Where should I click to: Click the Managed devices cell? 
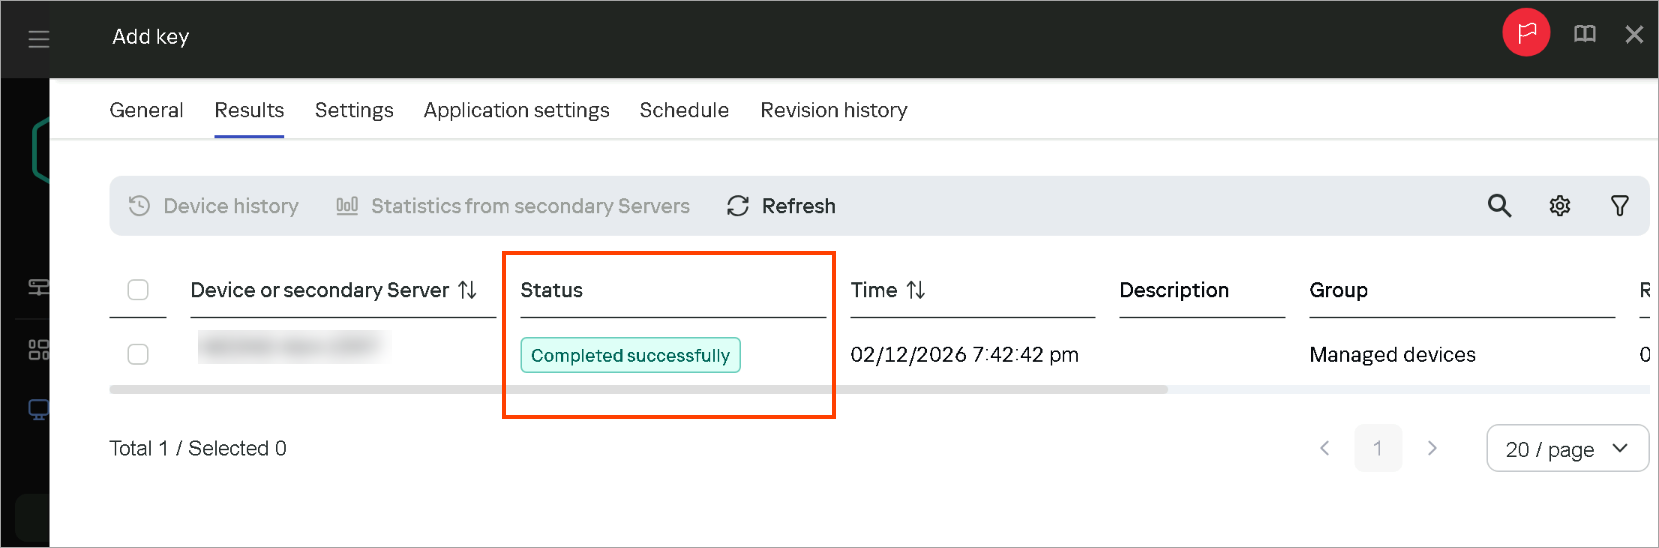click(1393, 355)
